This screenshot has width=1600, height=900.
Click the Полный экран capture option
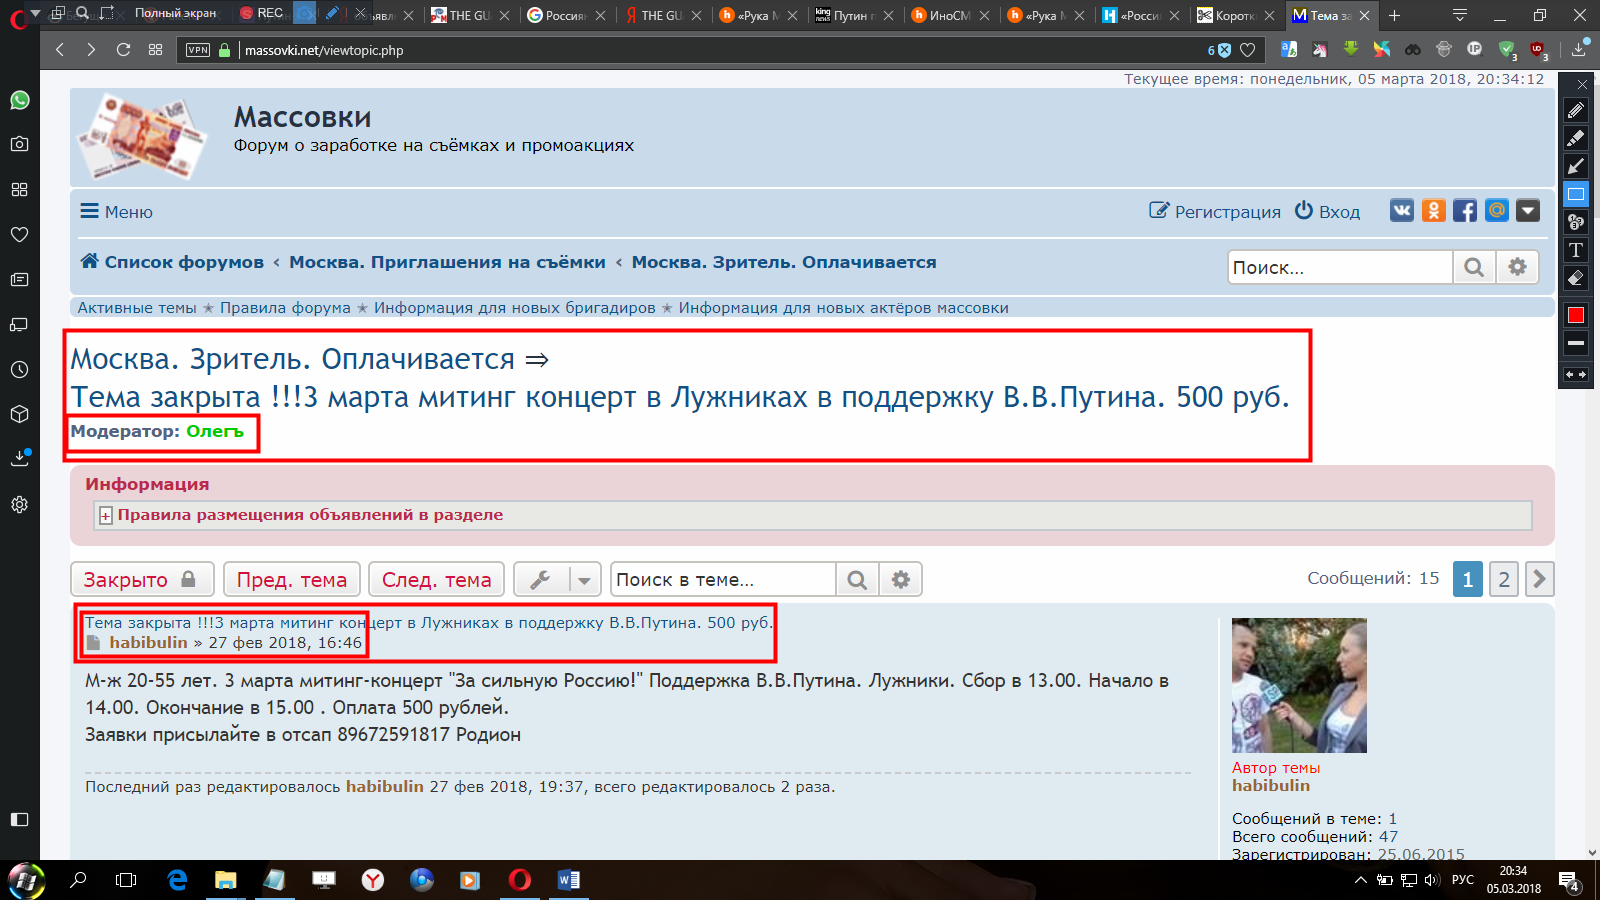(175, 13)
